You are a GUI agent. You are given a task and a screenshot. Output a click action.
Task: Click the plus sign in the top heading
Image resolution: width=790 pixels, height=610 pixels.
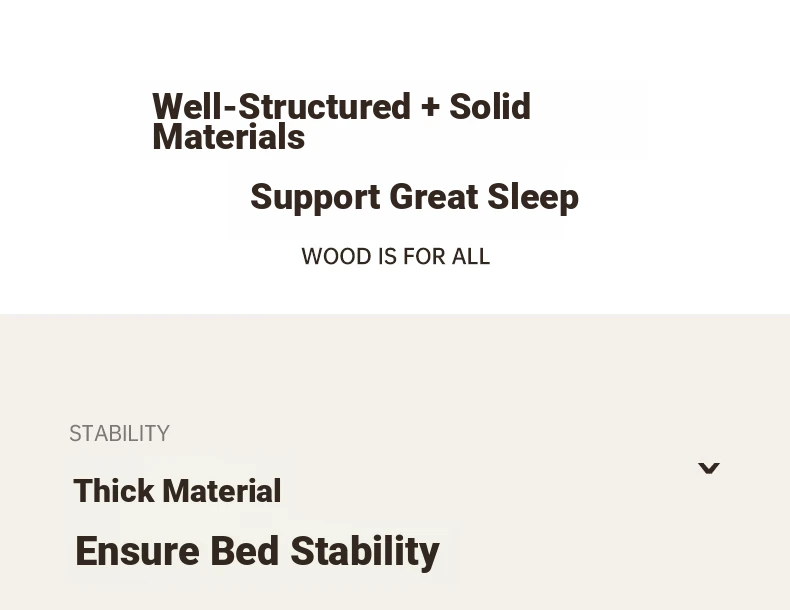430,106
